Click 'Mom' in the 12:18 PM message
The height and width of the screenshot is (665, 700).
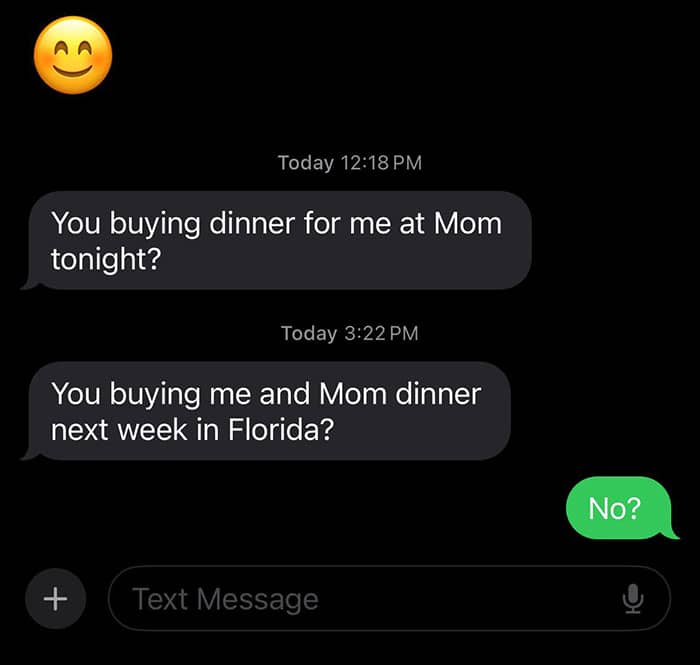467,222
